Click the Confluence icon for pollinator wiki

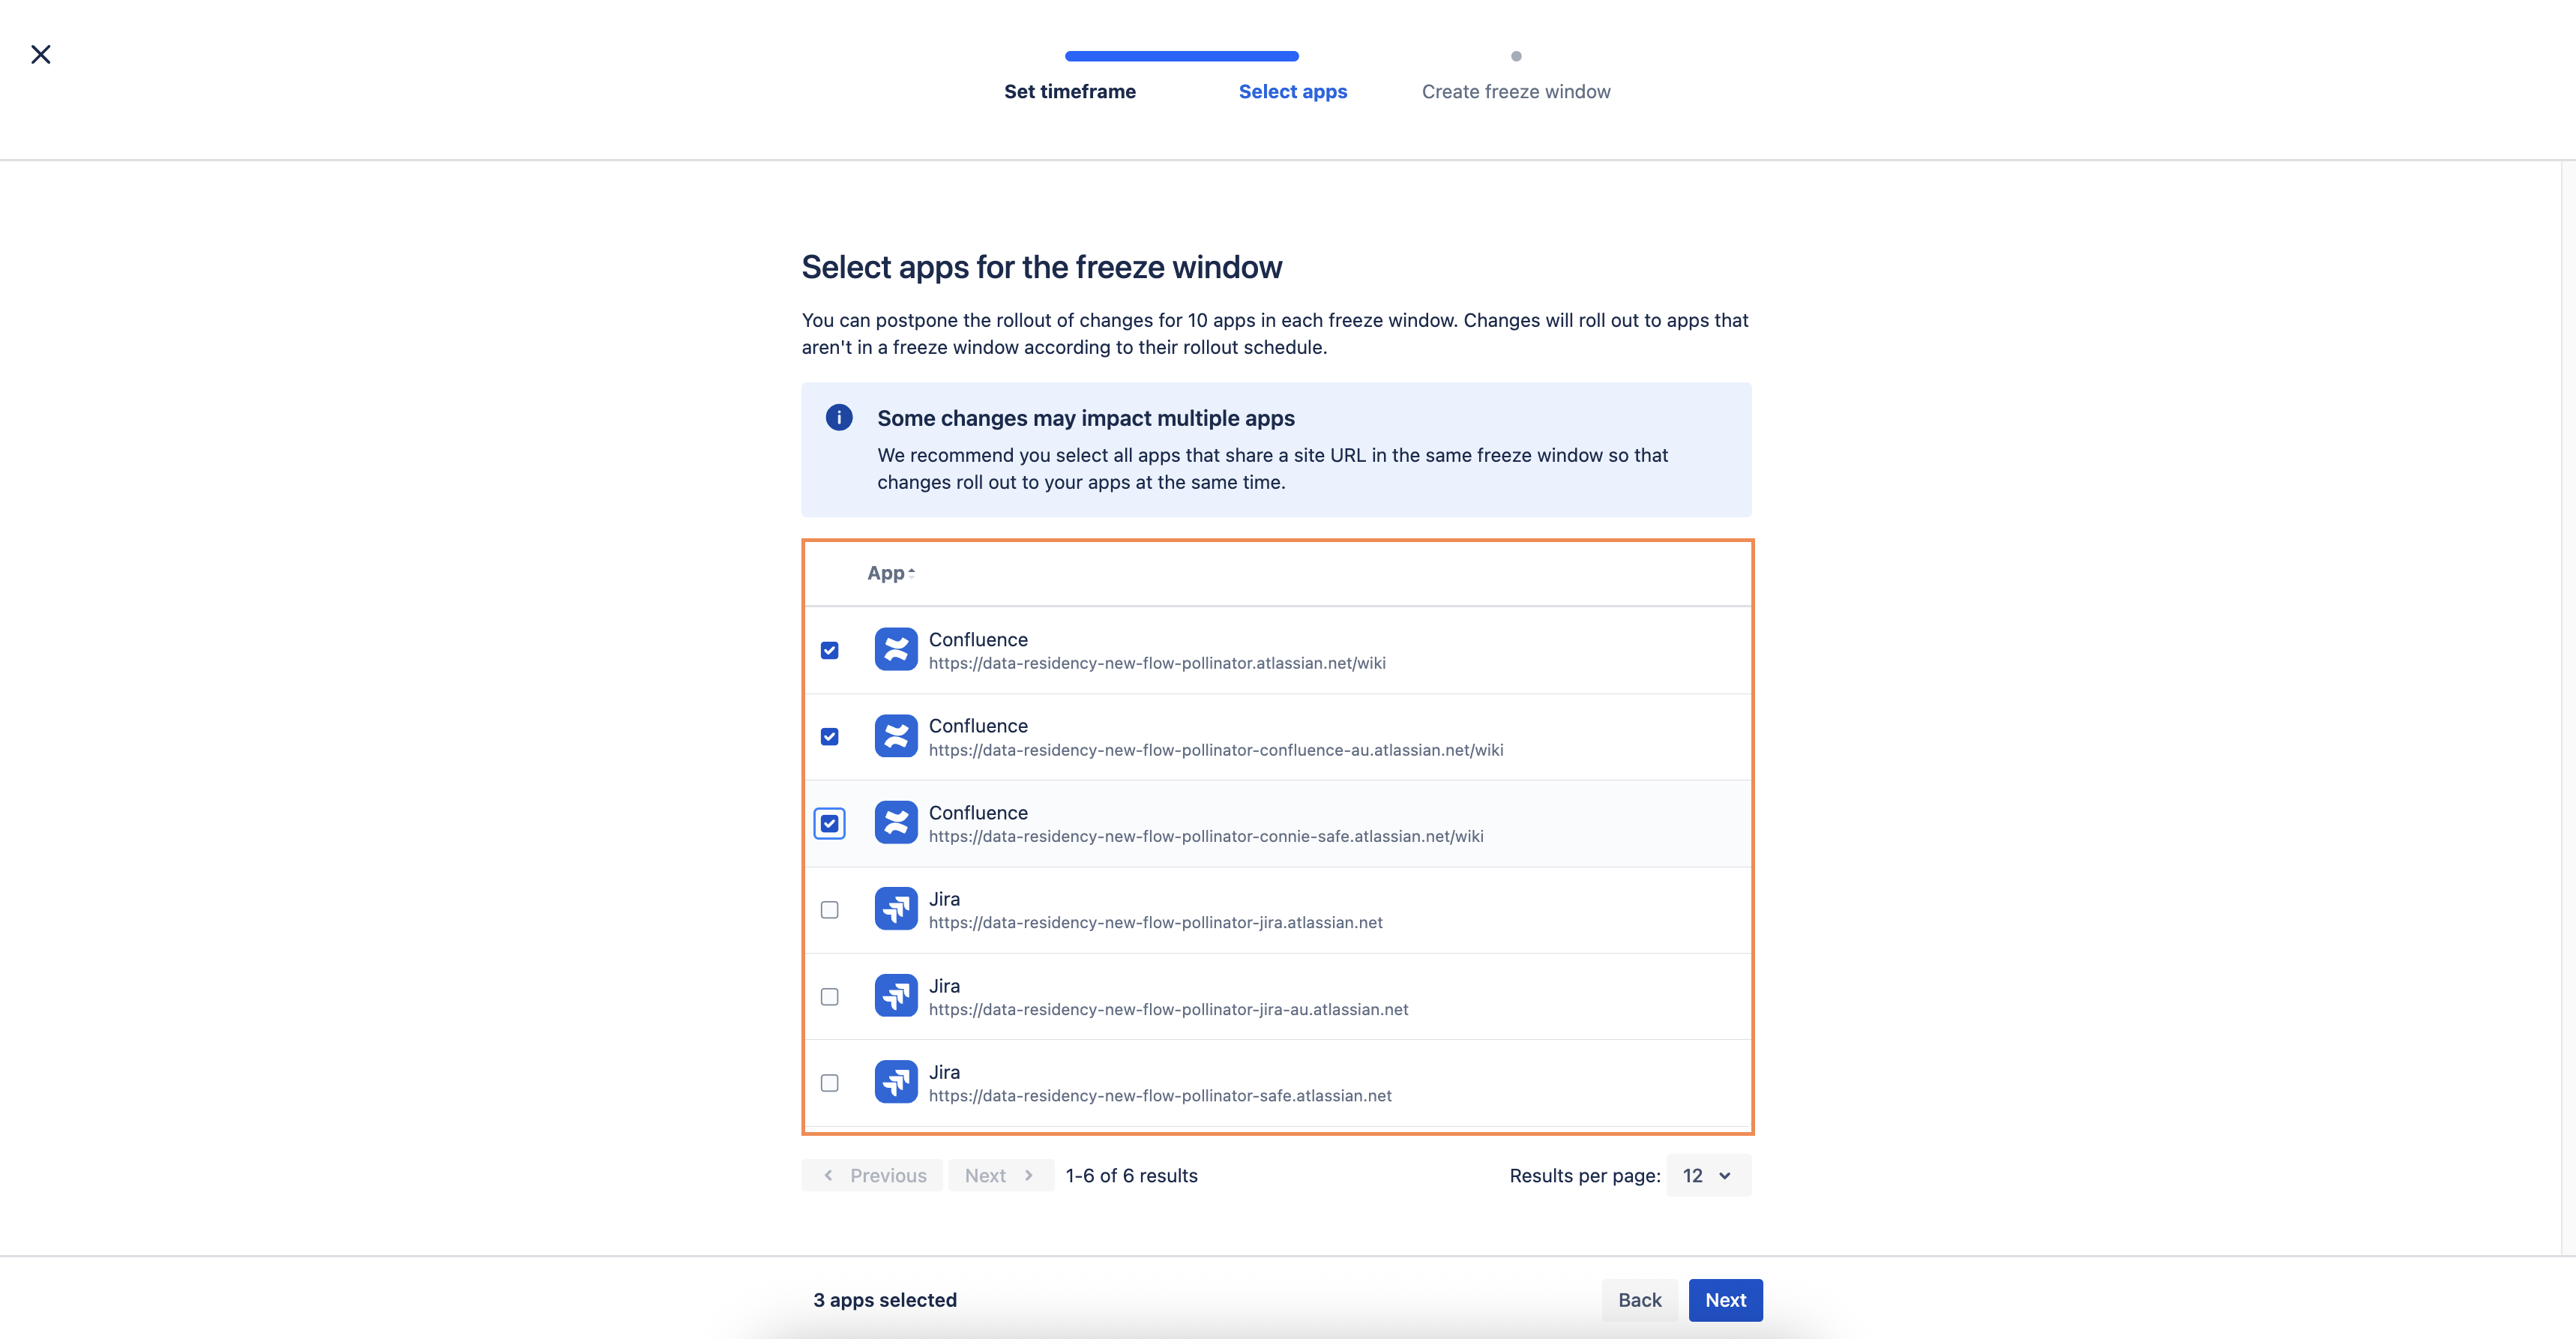click(895, 649)
